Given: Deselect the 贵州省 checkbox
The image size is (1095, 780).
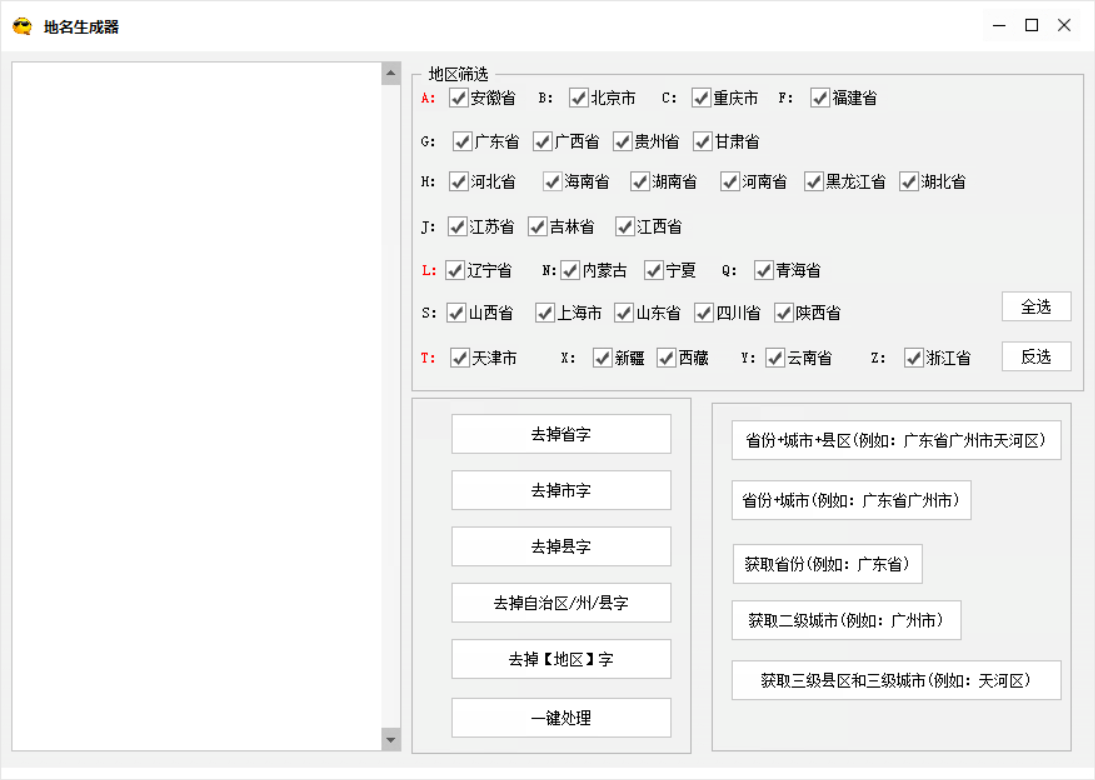Looking at the screenshot, I should pos(622,142).
